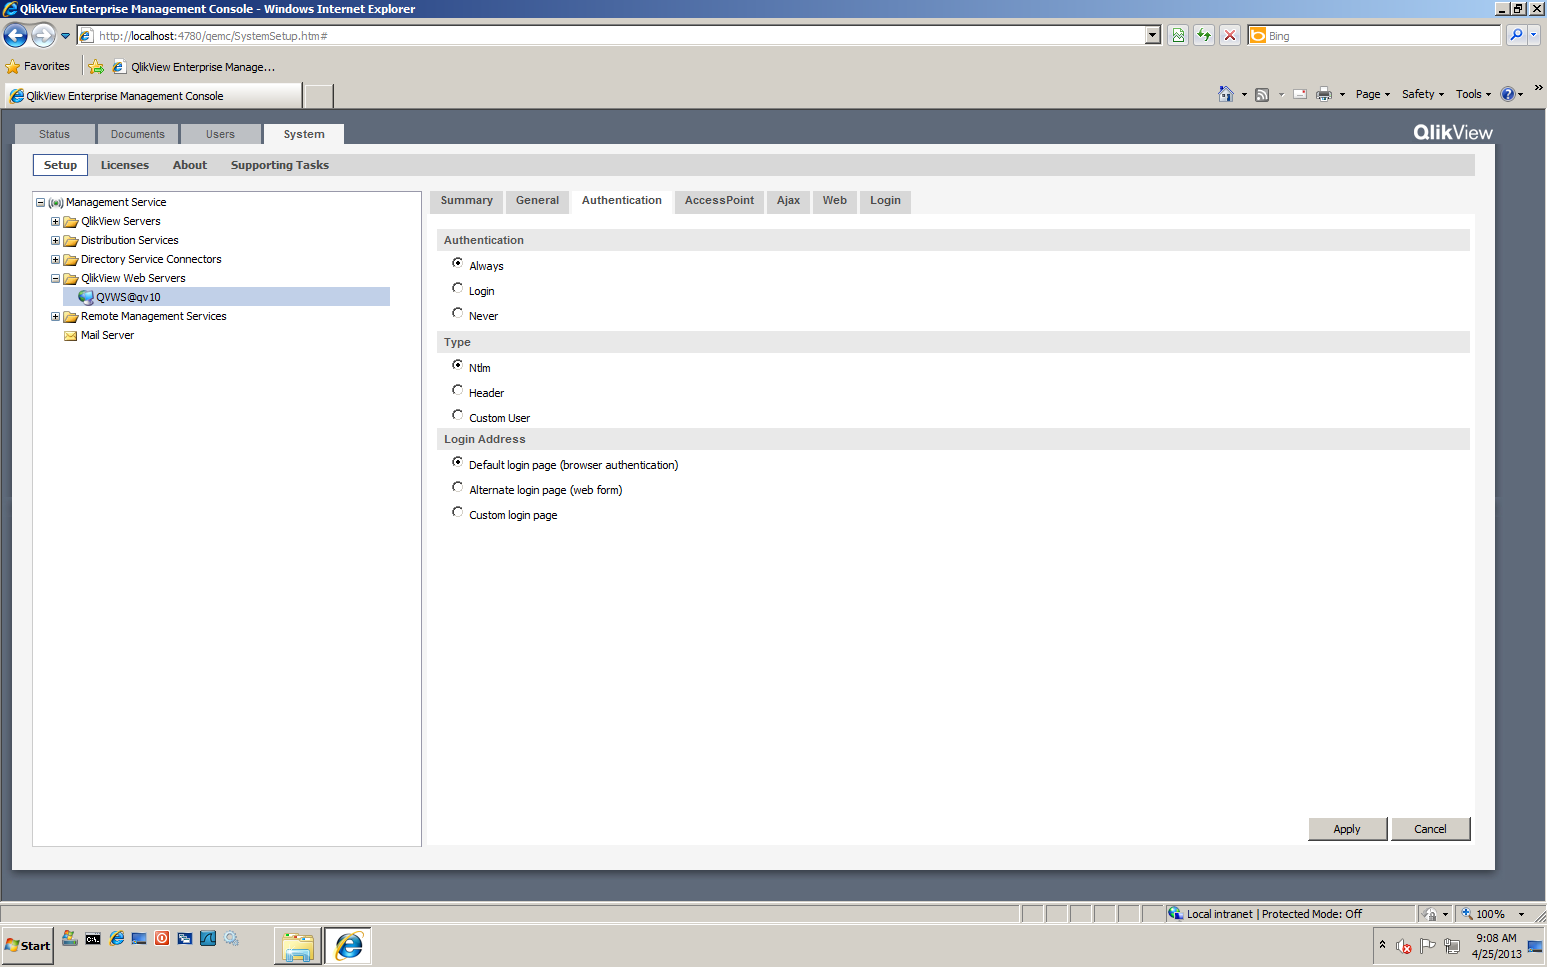Open Supporting Tasks sub-tab
The image size is (1547, 967).
[280, 165]
